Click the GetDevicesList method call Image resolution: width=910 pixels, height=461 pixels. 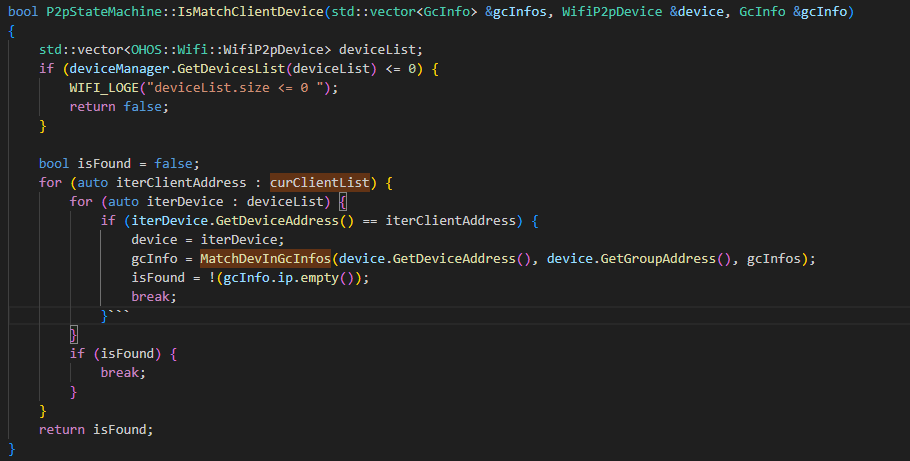click(x=231, y=69)
